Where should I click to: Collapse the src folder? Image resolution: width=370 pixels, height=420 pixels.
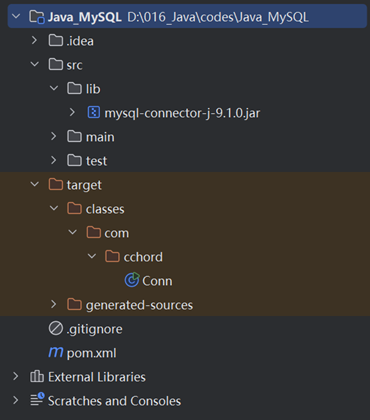(x=35, y=64)
